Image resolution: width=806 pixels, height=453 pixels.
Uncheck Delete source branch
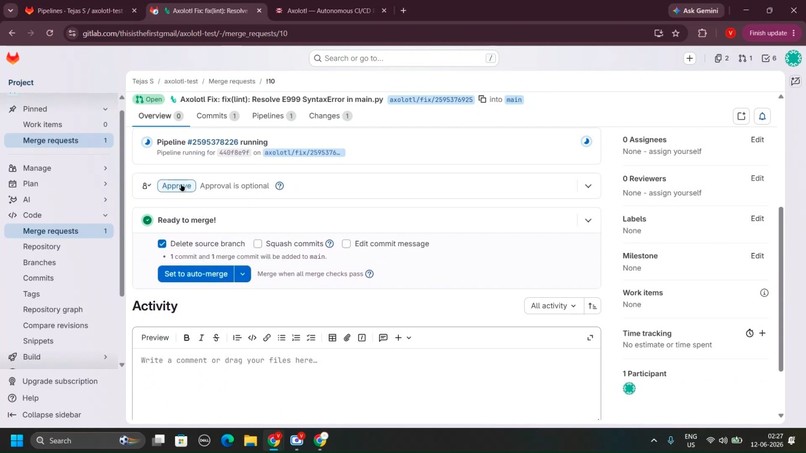pyautogui.click(x=162, y=244)
